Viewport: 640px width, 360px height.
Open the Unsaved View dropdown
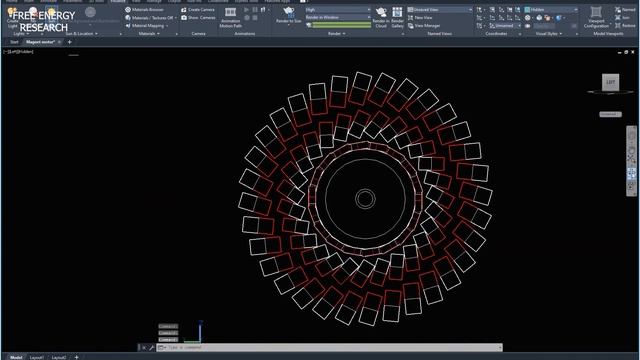pos(440,9)
